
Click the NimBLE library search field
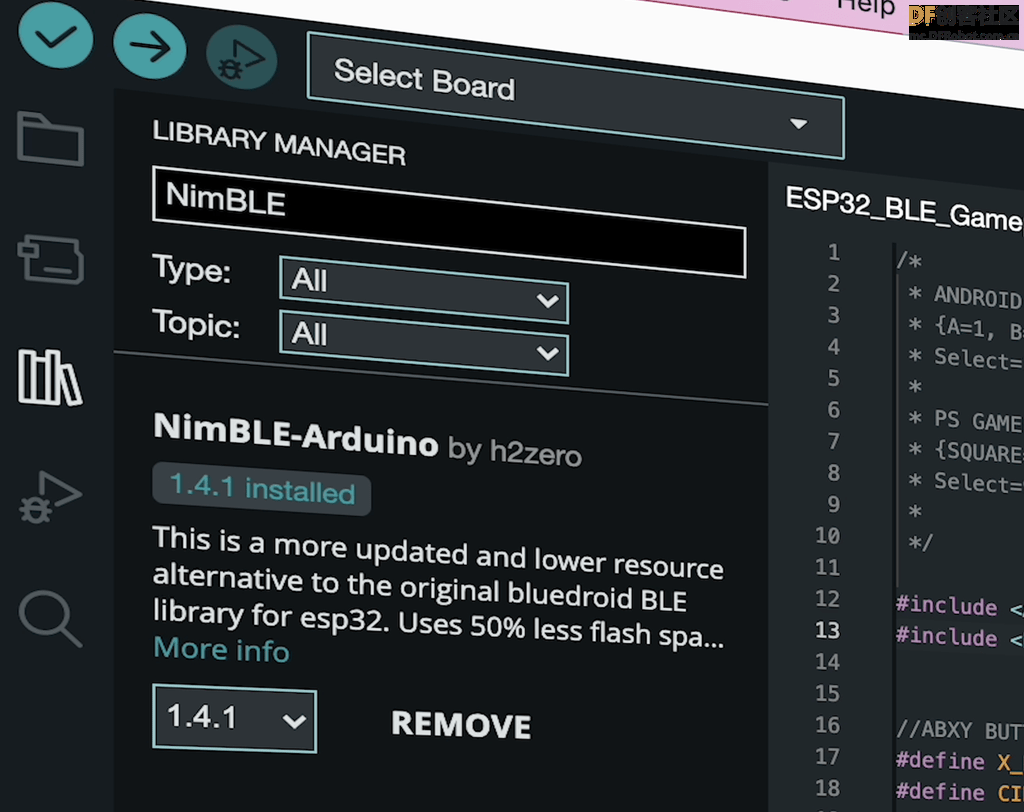[449, 222]
